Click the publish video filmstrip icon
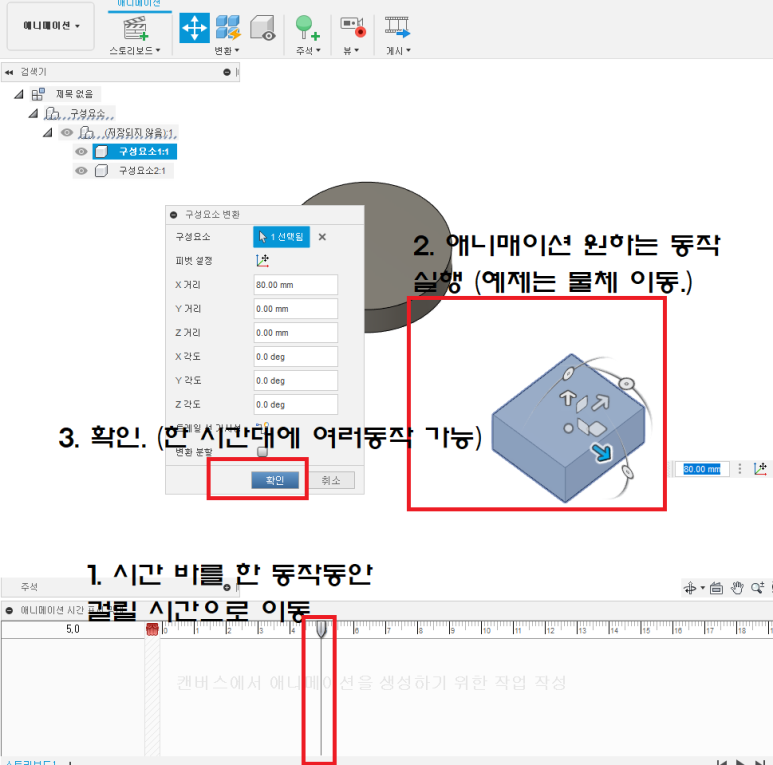This screenshot has width=773, height=765. 397,28
